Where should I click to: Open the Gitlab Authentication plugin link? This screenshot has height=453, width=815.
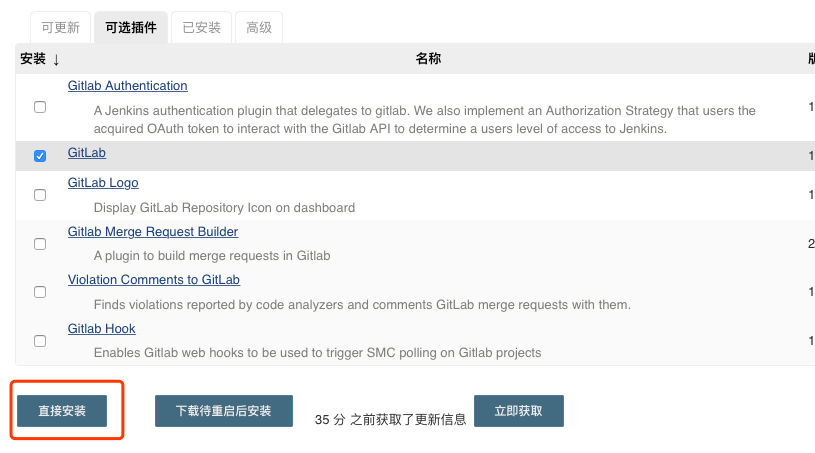(127, 86)
